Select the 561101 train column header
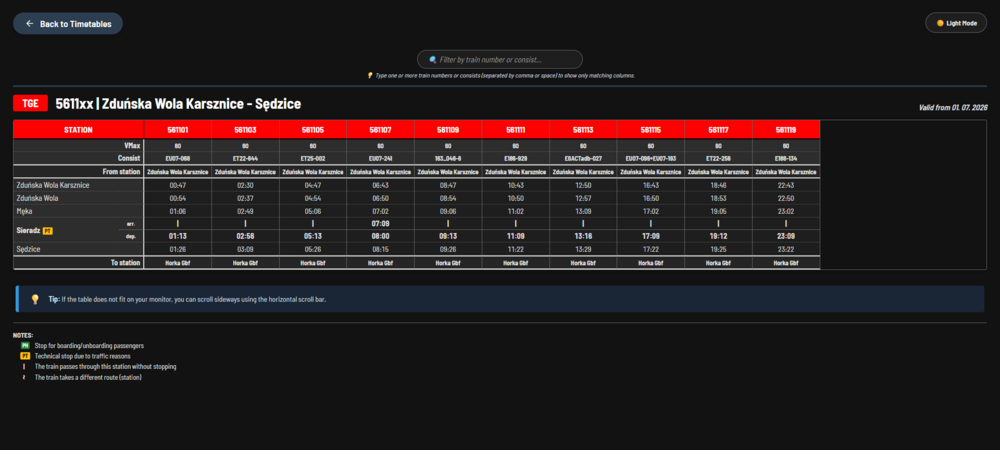 tap(178, 130)
